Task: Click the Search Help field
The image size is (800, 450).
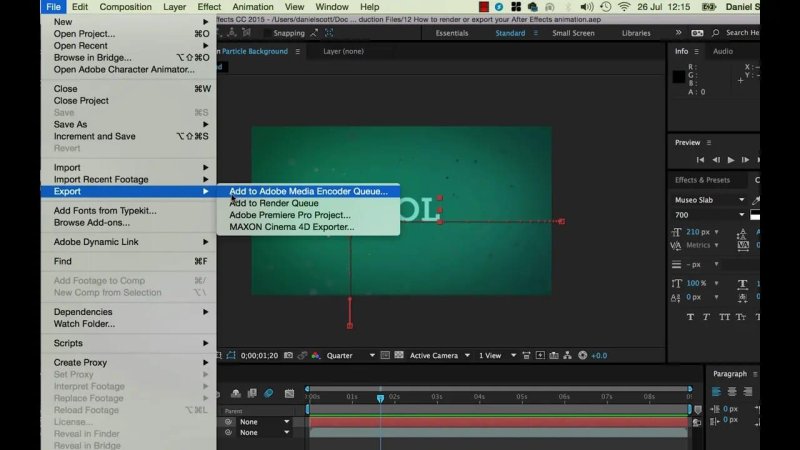Action: pos(742,33)
